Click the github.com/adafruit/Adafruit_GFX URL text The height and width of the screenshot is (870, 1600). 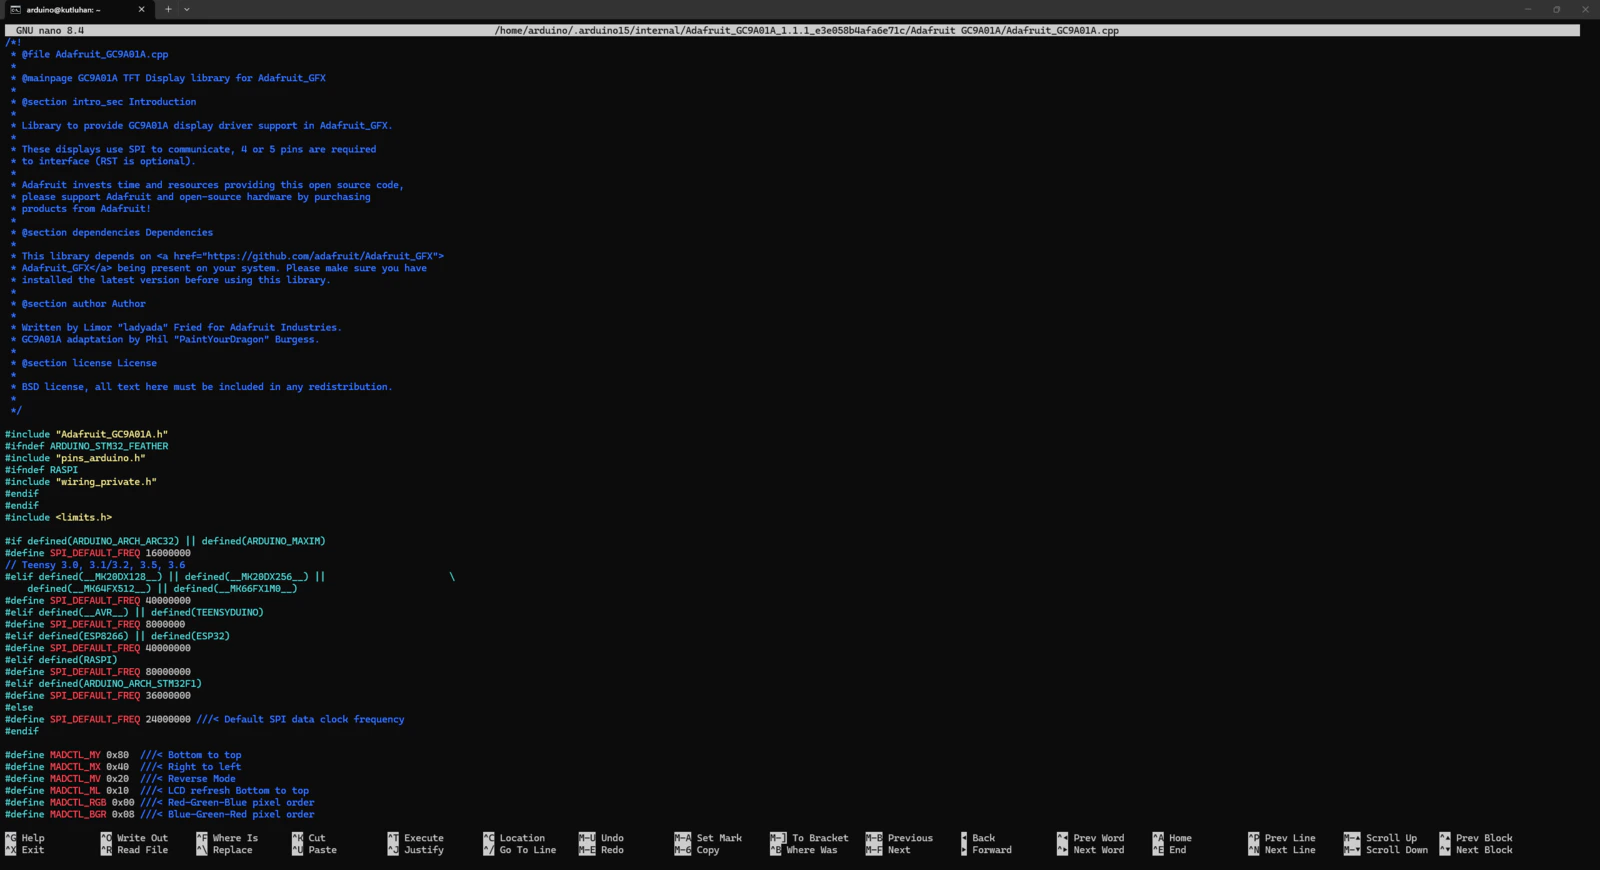321,256
